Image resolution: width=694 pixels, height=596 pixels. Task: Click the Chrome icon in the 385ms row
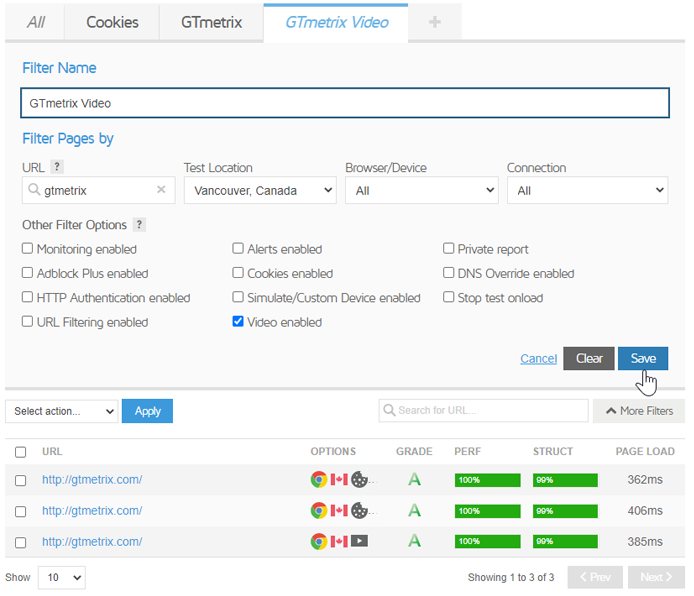(319, 541)
